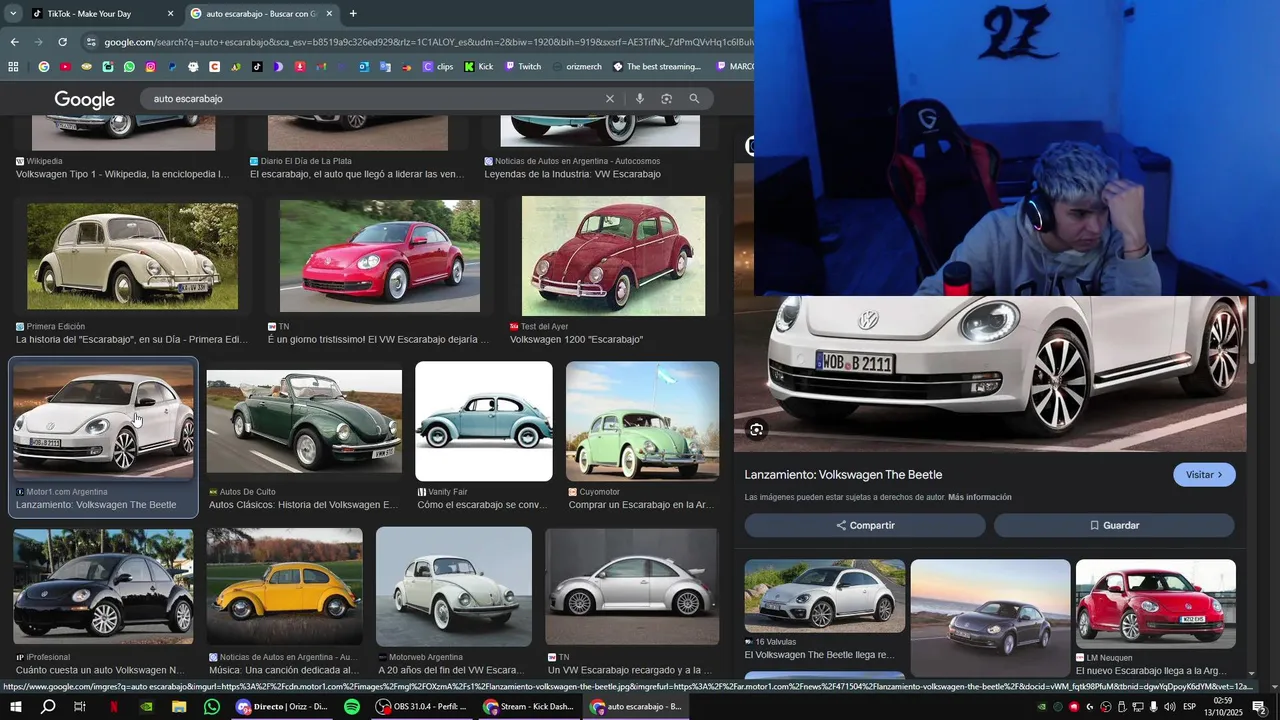Viewport: 1280px width, 720px height.
Task: Switch to OBS 31.0.4 taskbar window
Action: (x=421, y=707)
